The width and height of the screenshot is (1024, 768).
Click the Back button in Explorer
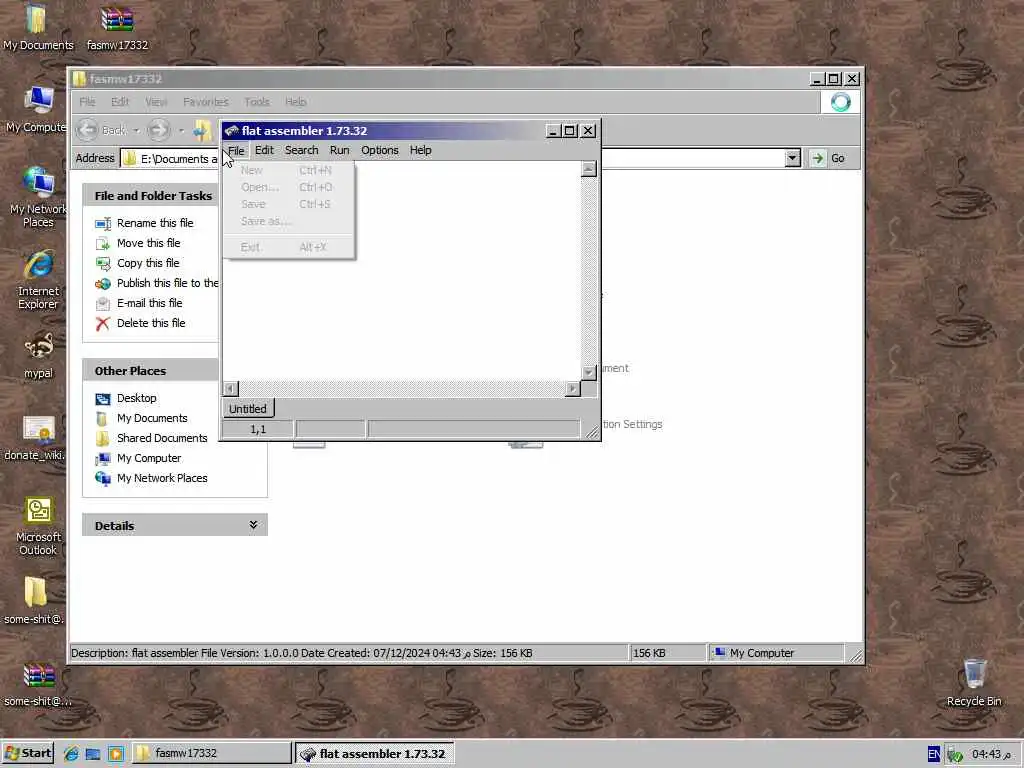coord(103,131)
